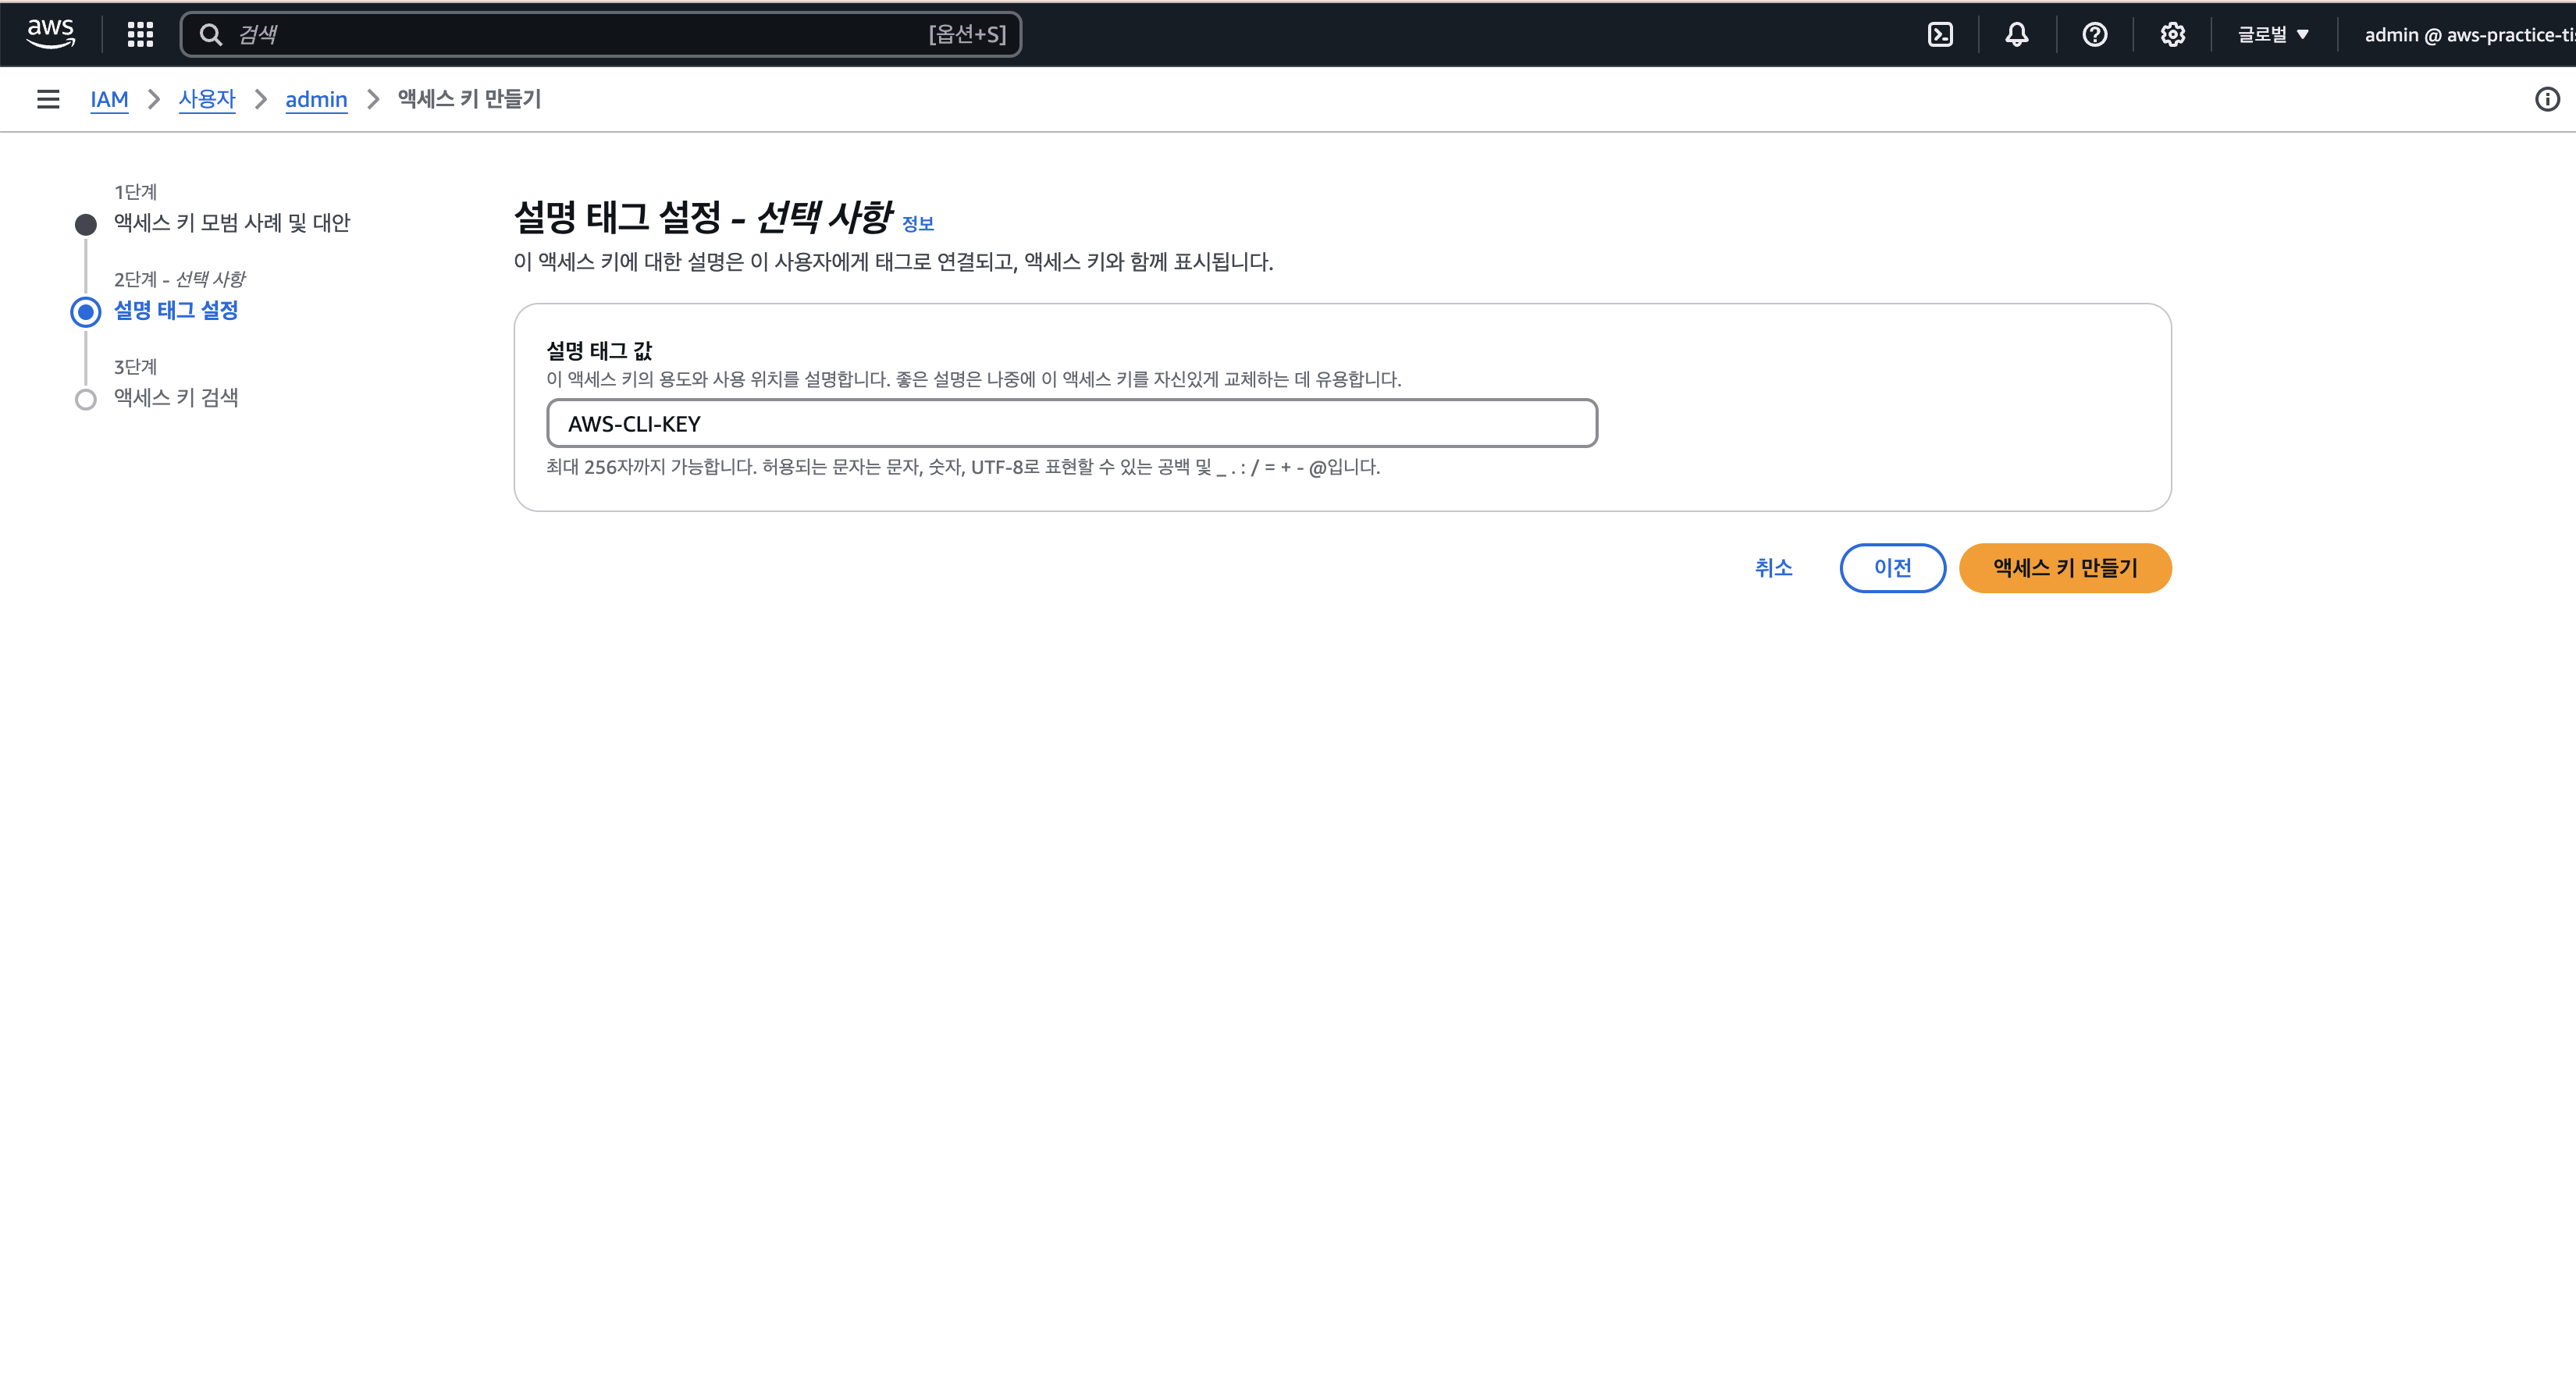
Task: Click the 이전 button
Action: 1892,567
